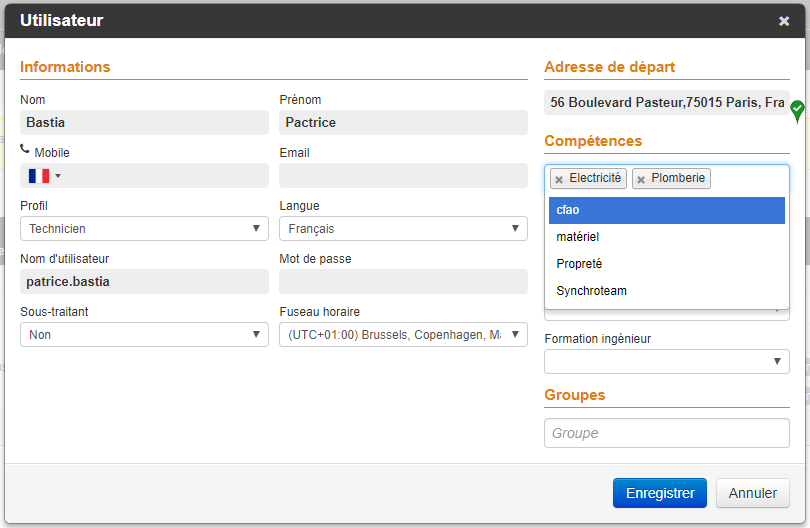Remove the Electricité skill tag
This screenshot has width=810, height=528.
[x=559, y=180]
